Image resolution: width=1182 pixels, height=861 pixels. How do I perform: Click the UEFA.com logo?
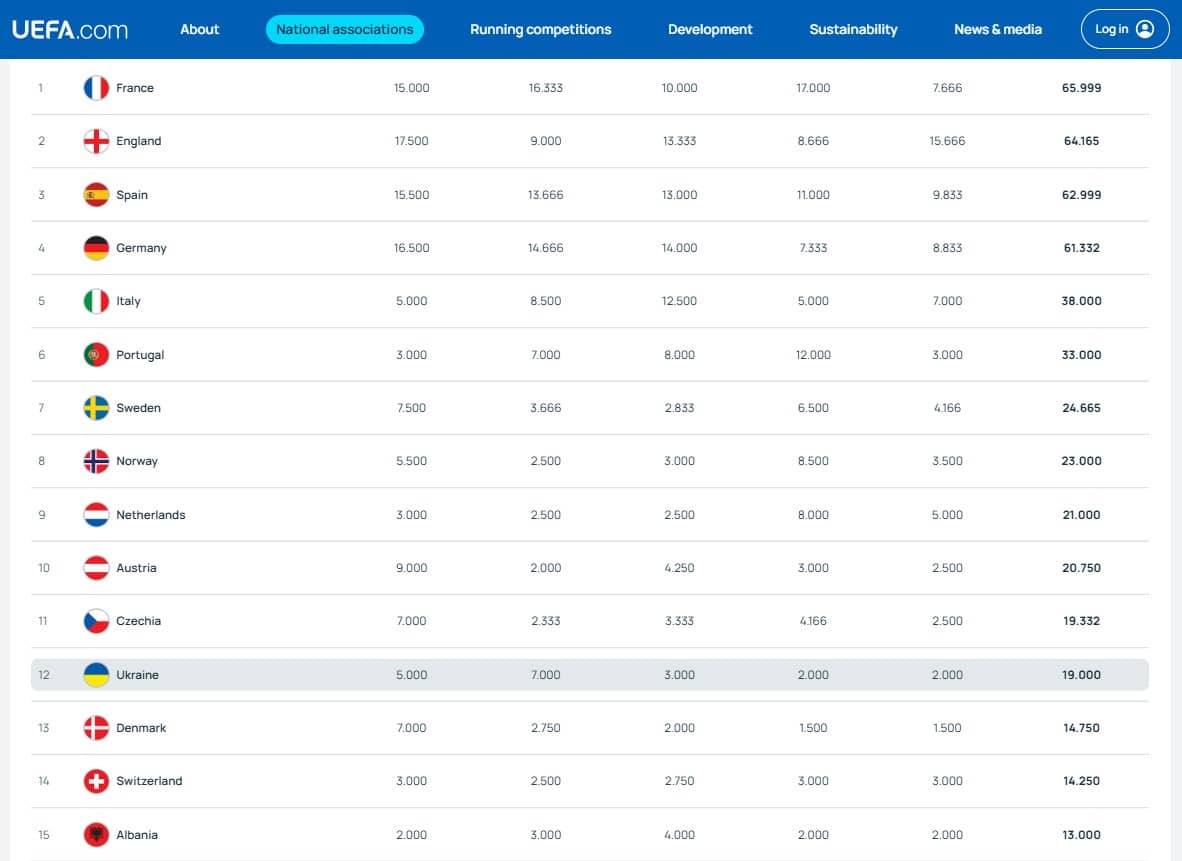pyautogui.click(x=70, y=29)
